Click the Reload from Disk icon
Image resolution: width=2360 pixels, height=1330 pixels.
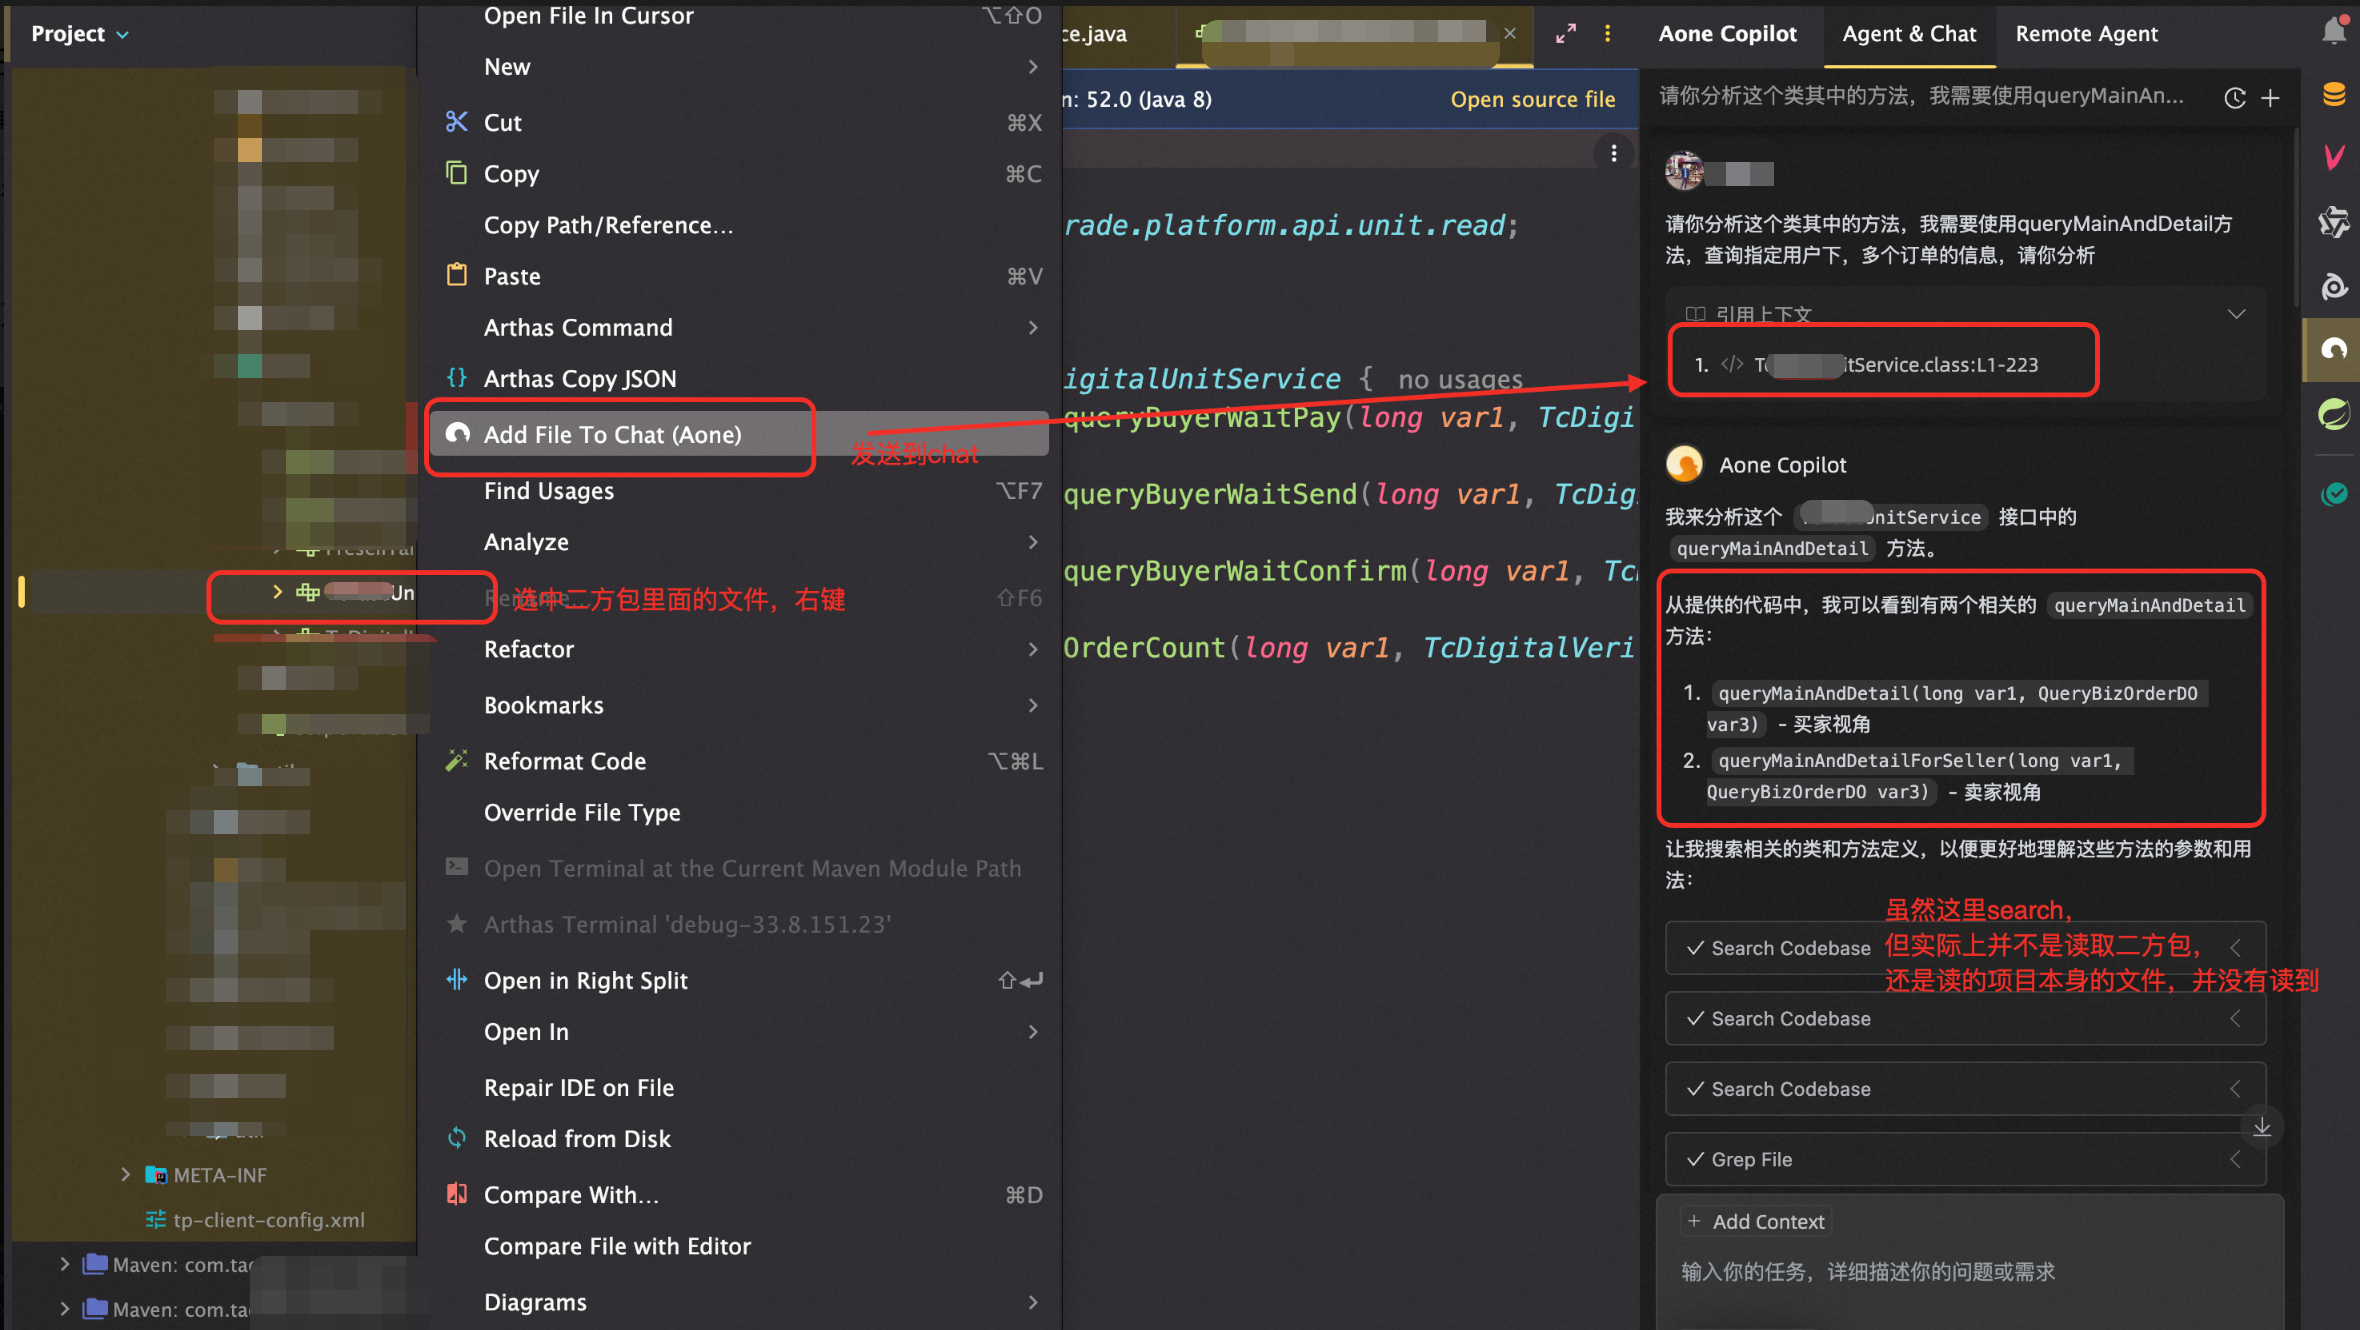(457, 1138)
